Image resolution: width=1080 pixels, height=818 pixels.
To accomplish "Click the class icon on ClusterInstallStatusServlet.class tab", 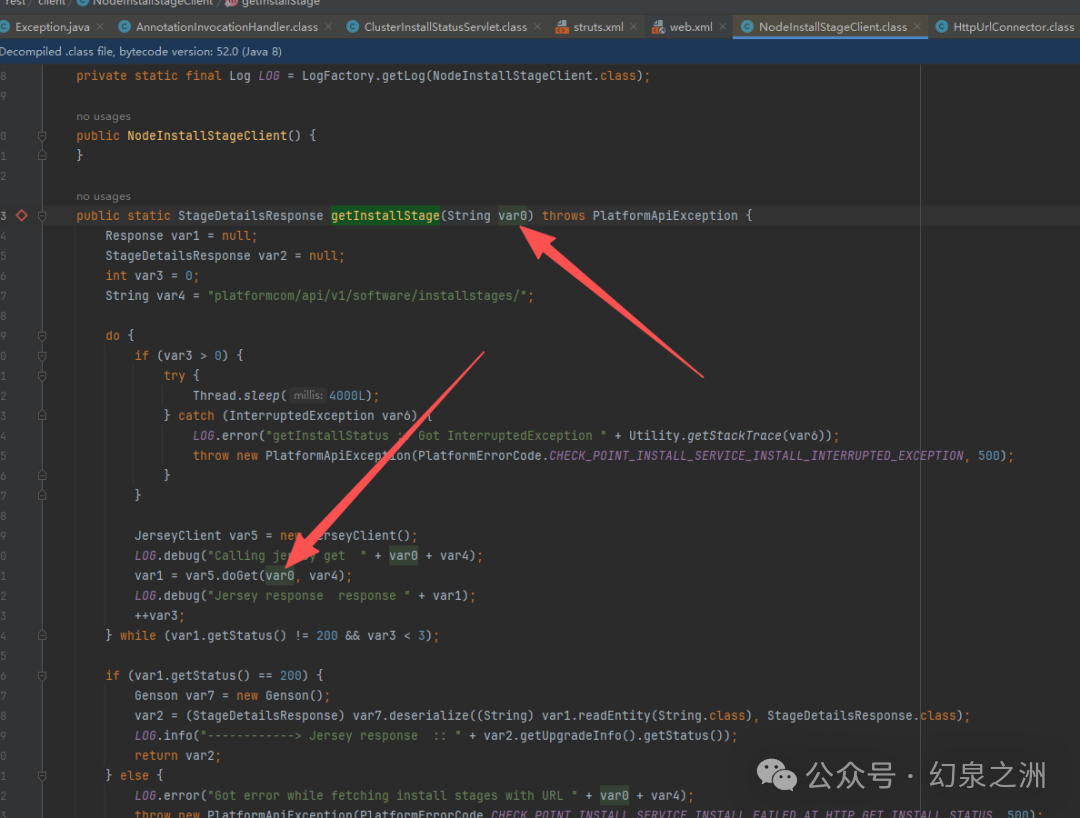I will point(353,27).
